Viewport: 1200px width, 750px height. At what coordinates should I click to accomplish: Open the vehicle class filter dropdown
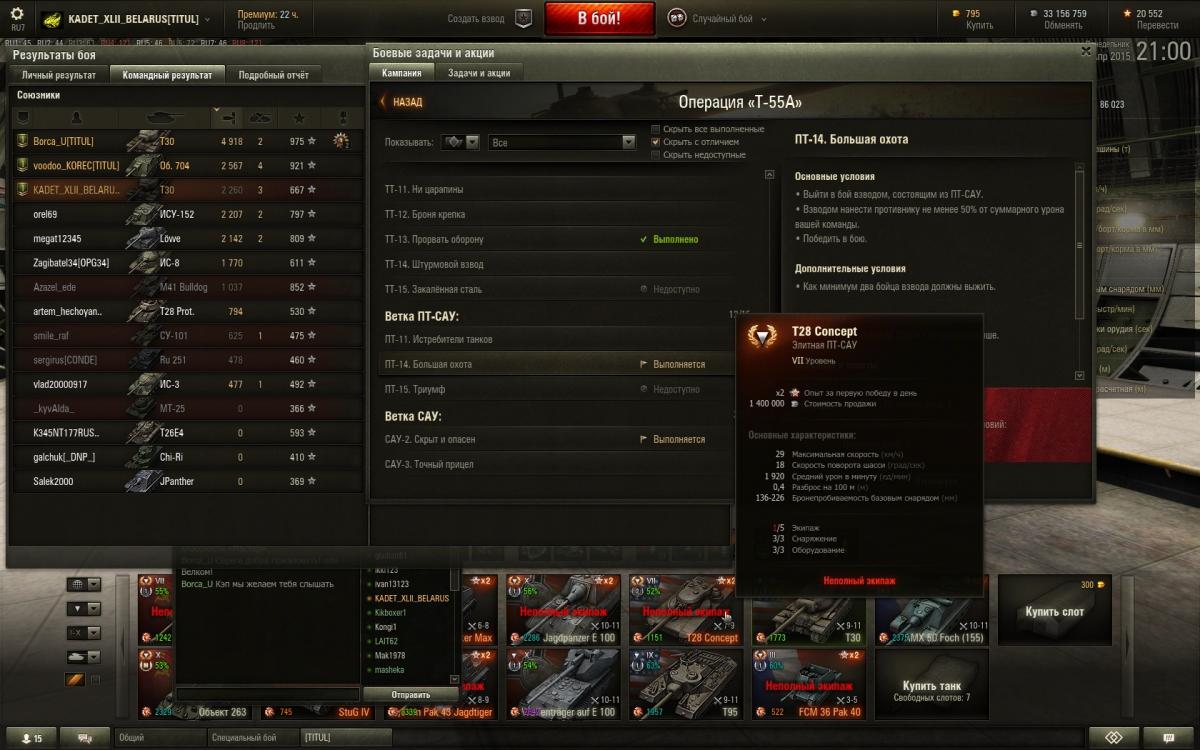pos(84,608)
